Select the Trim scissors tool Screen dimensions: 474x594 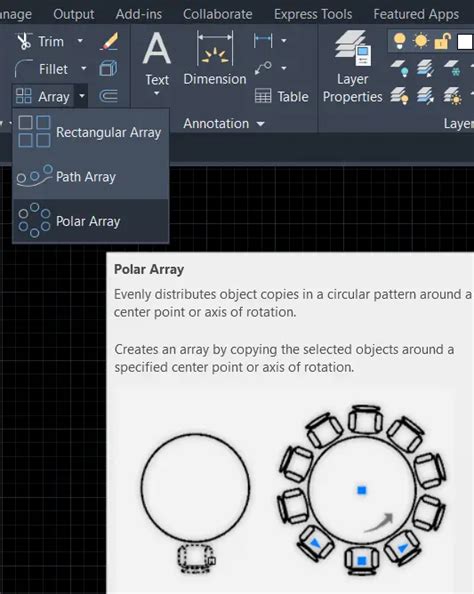point(24,41)
